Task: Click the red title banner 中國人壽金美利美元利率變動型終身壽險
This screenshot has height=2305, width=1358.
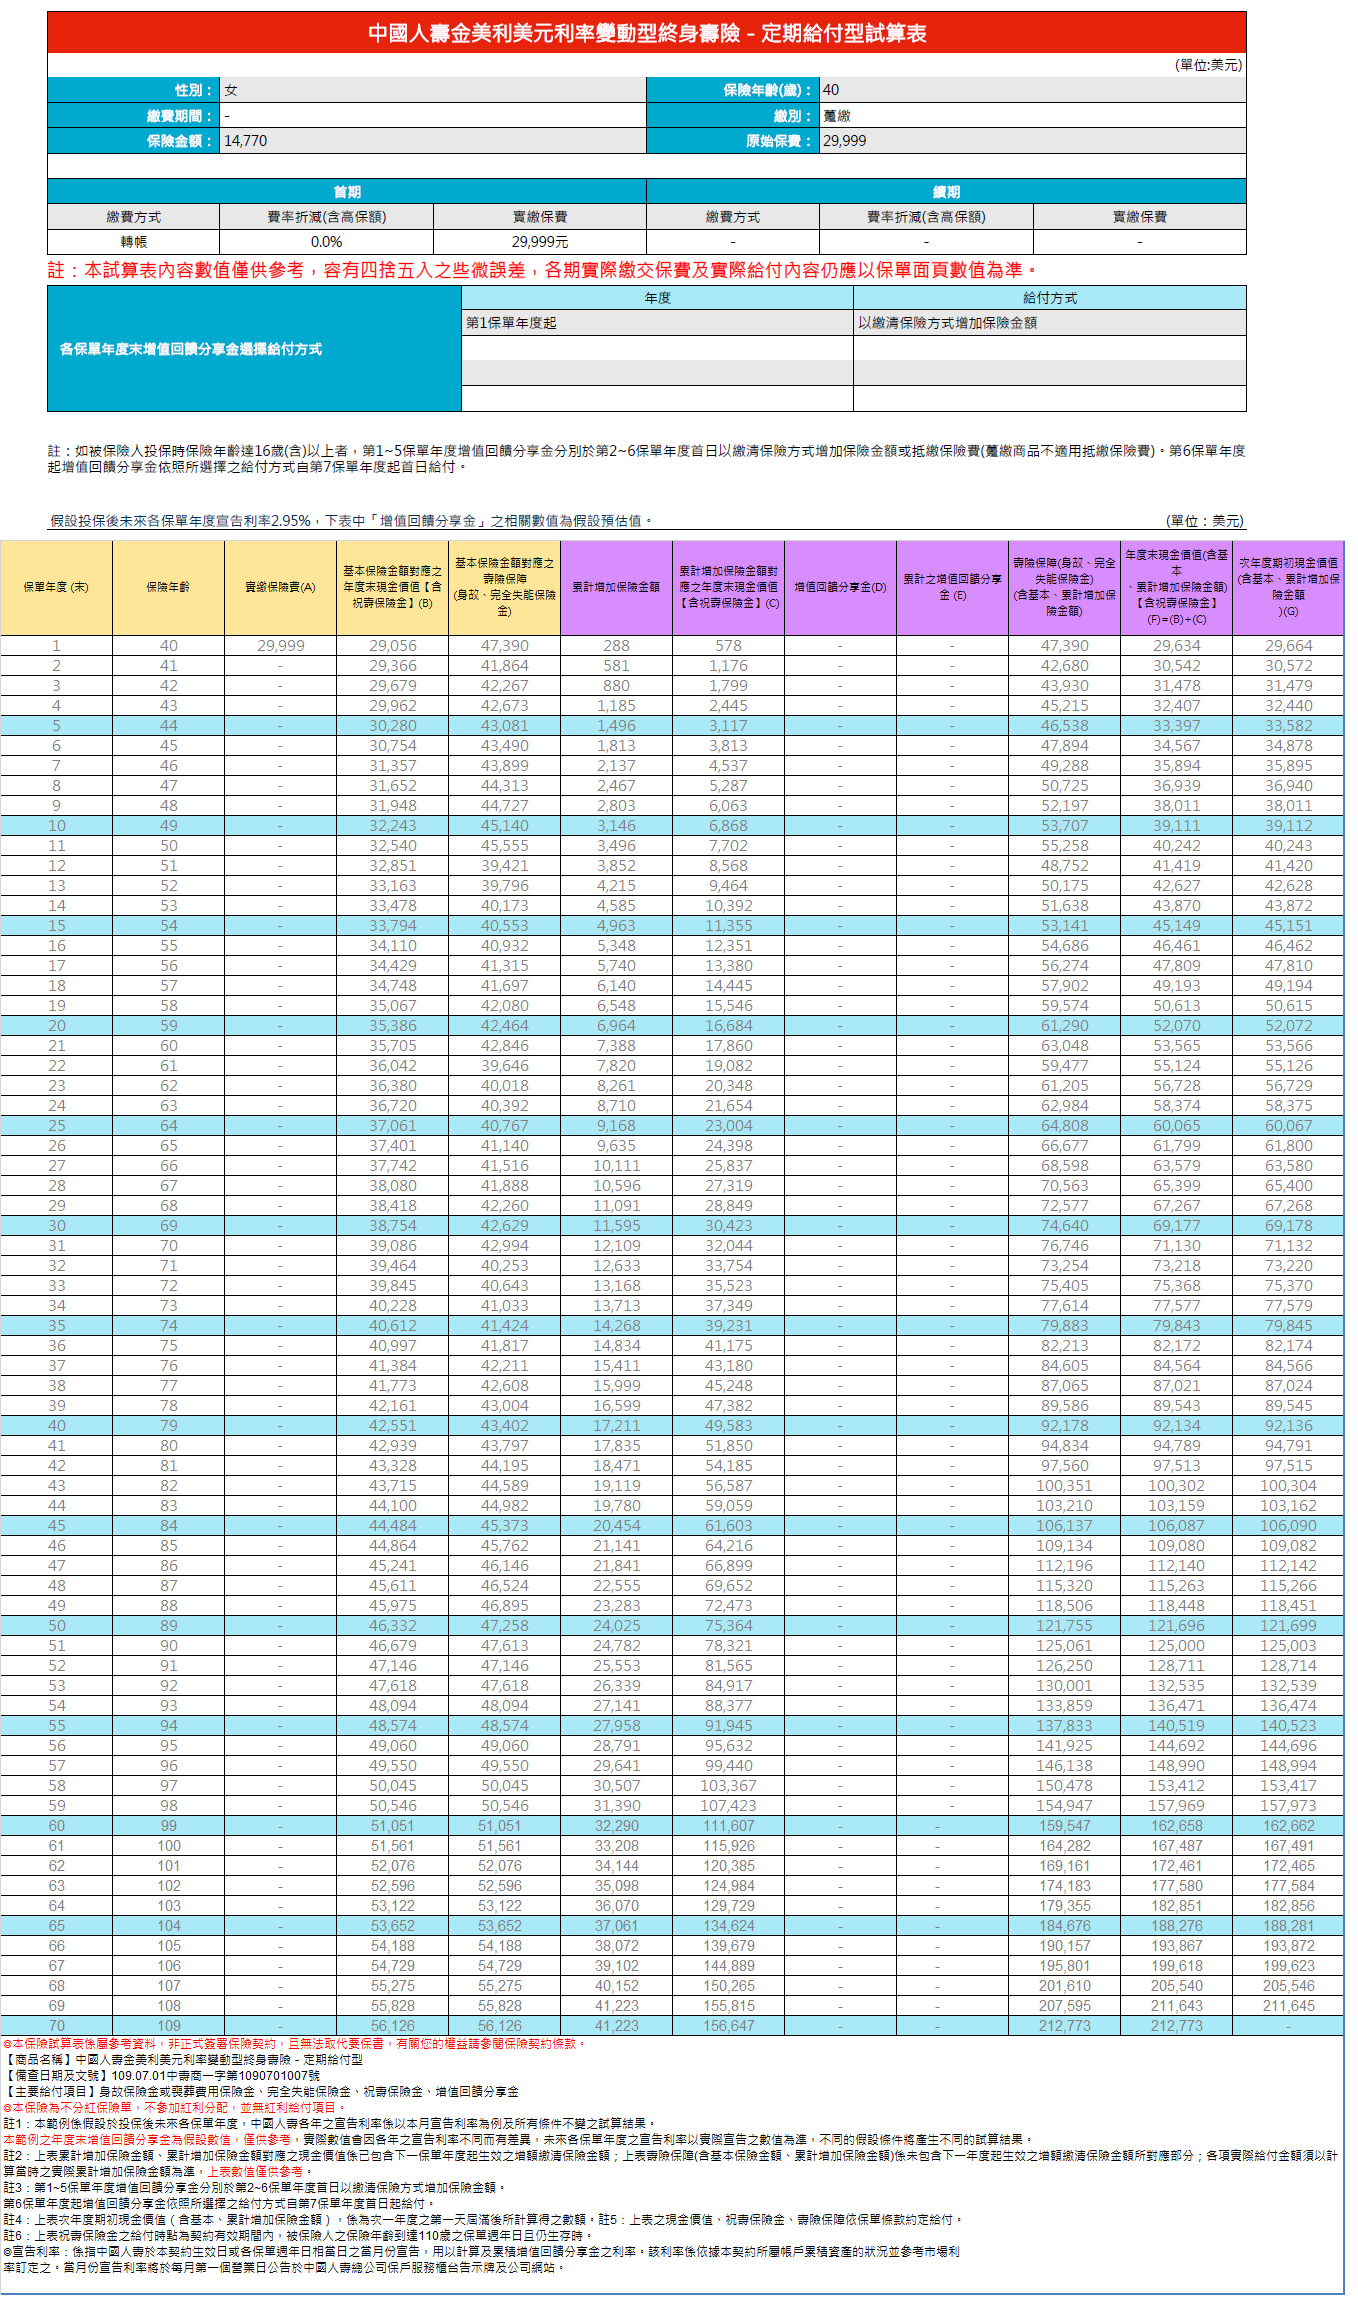Action: [x=646, y=33]
